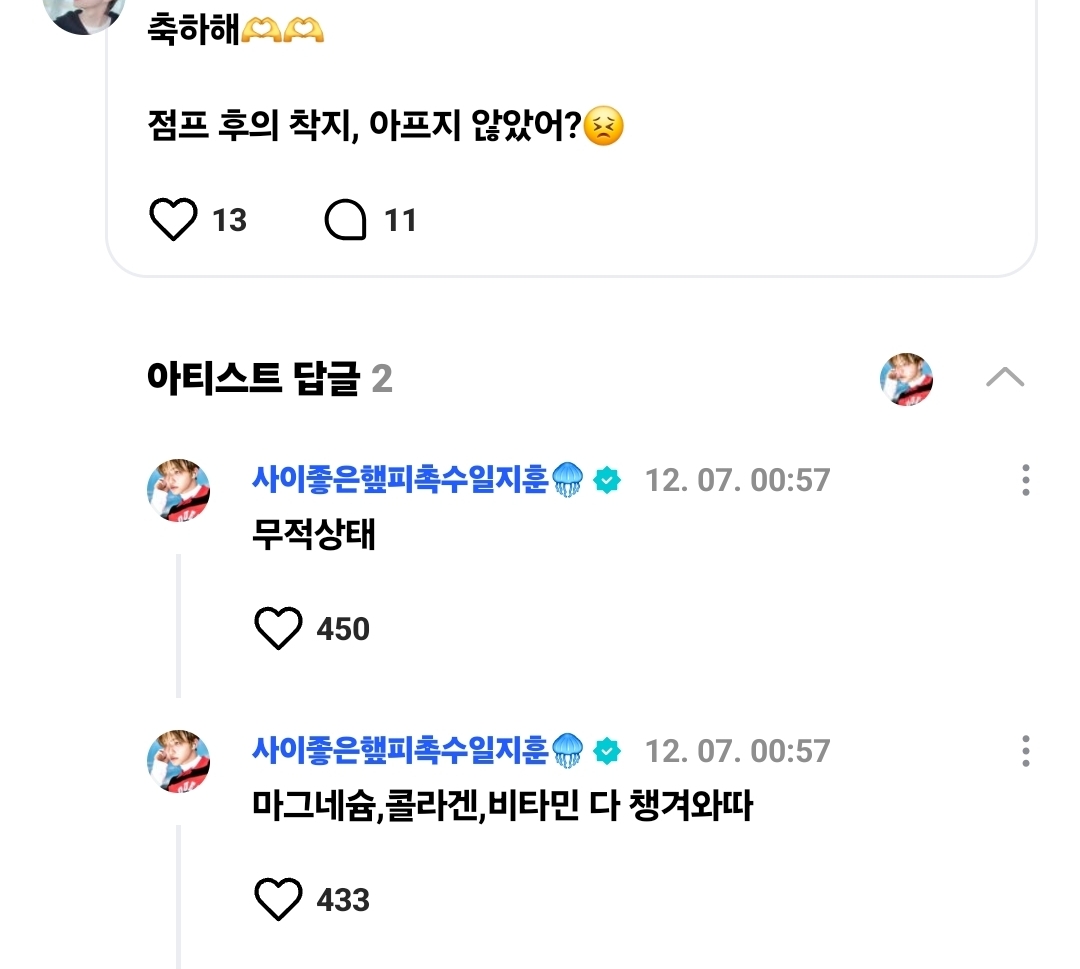This screenshot has height=969, width=1080.
Task: Tap the 아티스트 답글 2 header
Action: (269, 379)
